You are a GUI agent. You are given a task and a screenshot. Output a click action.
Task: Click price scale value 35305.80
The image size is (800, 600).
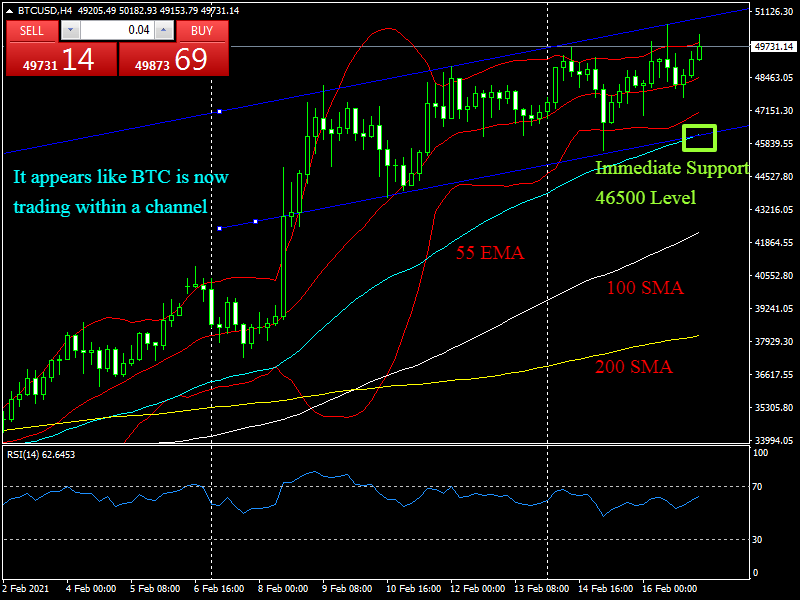(x=774, y=408)
